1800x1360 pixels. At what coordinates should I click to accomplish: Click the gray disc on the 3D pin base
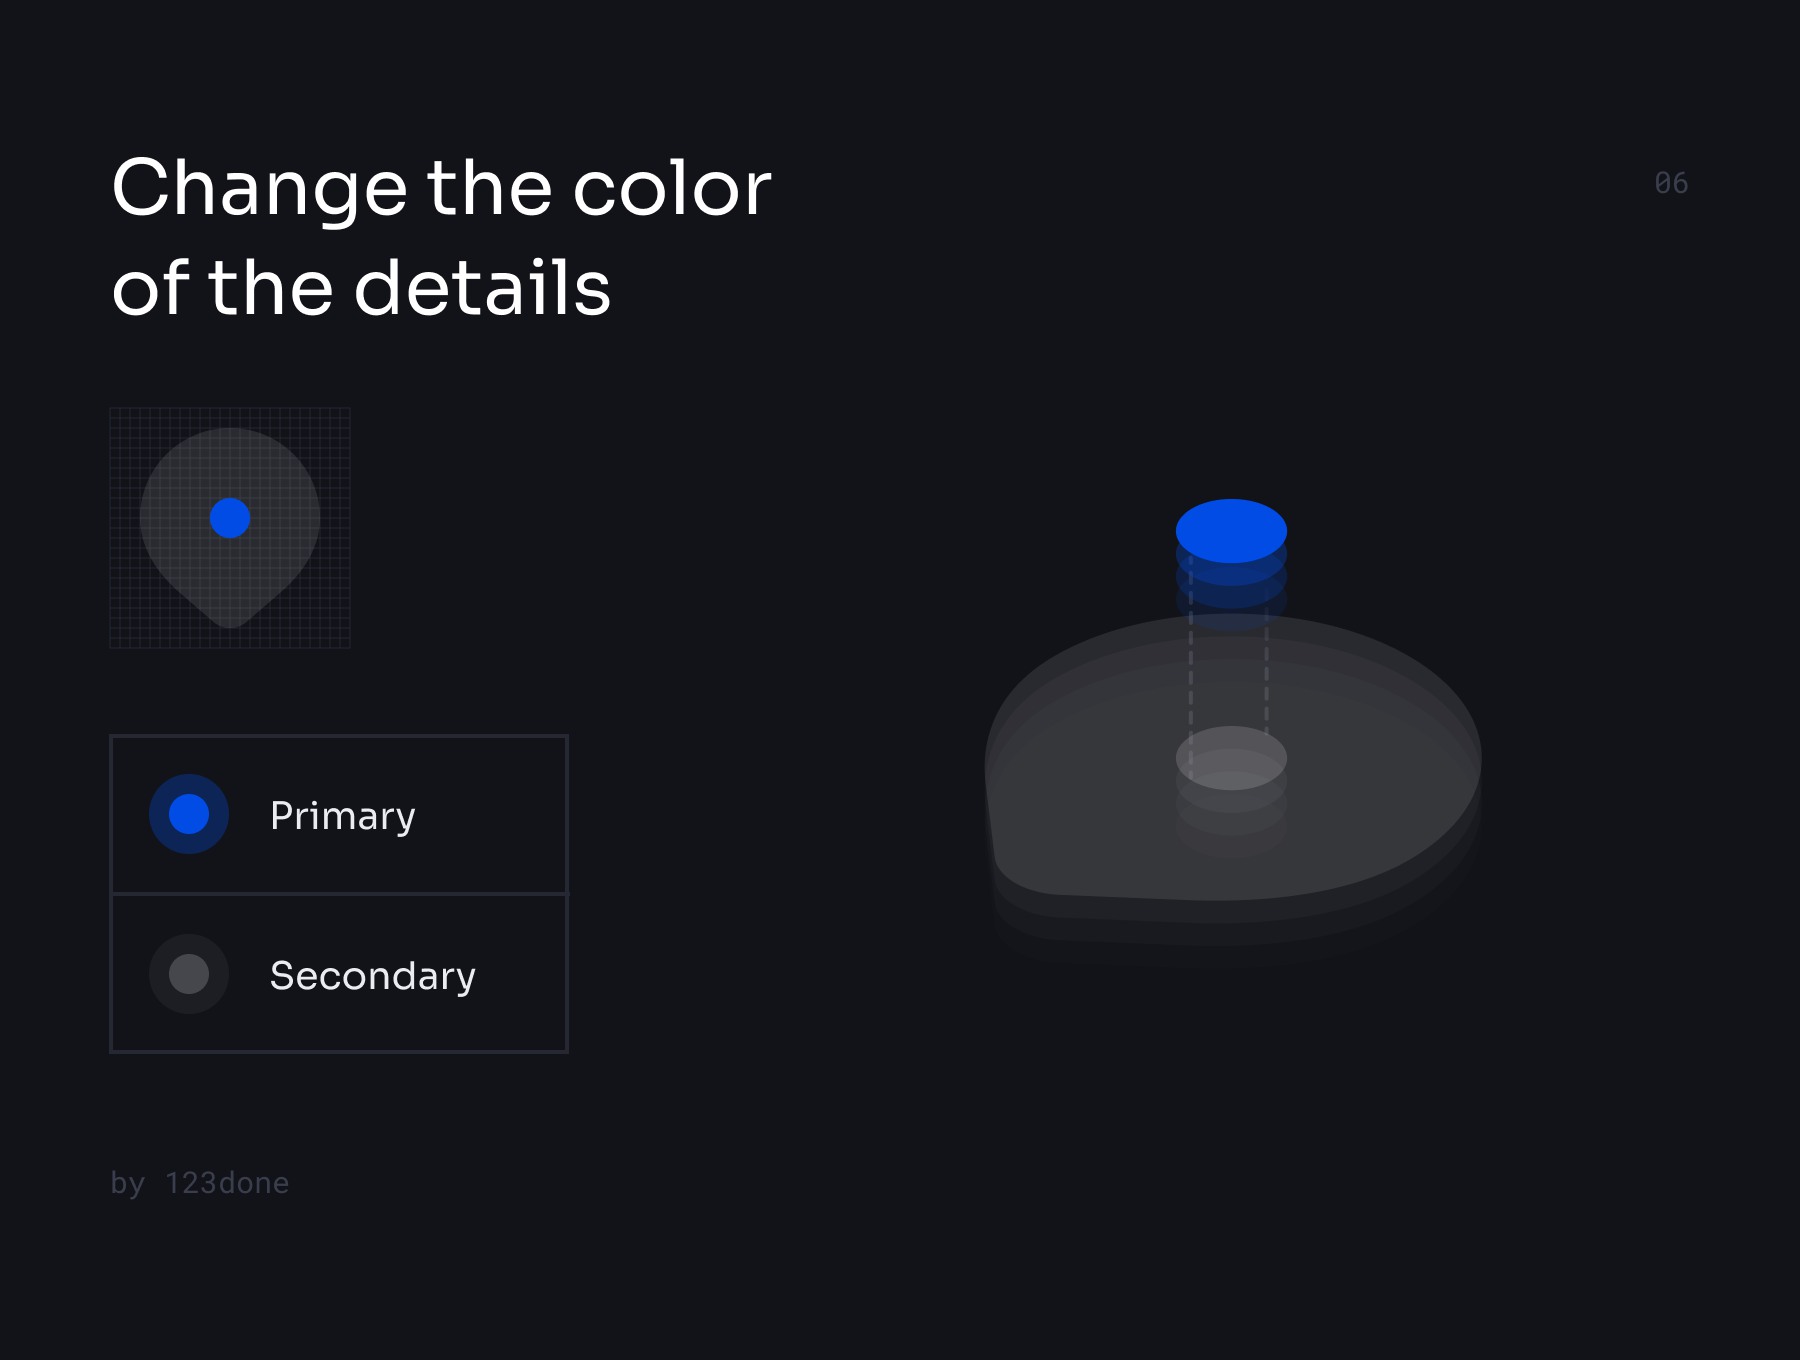(1231, 758)
